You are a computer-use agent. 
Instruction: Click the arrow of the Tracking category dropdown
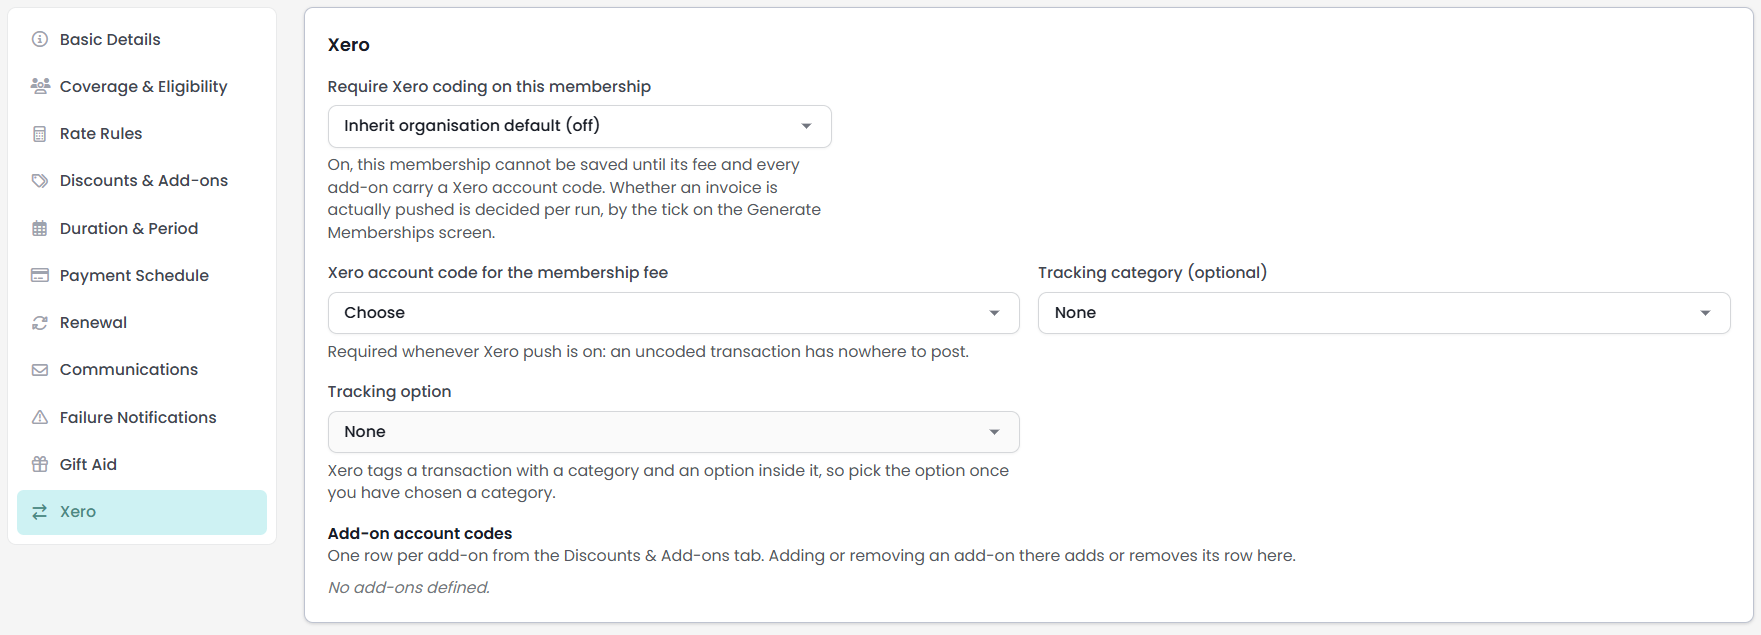[x=1705, y=313]
